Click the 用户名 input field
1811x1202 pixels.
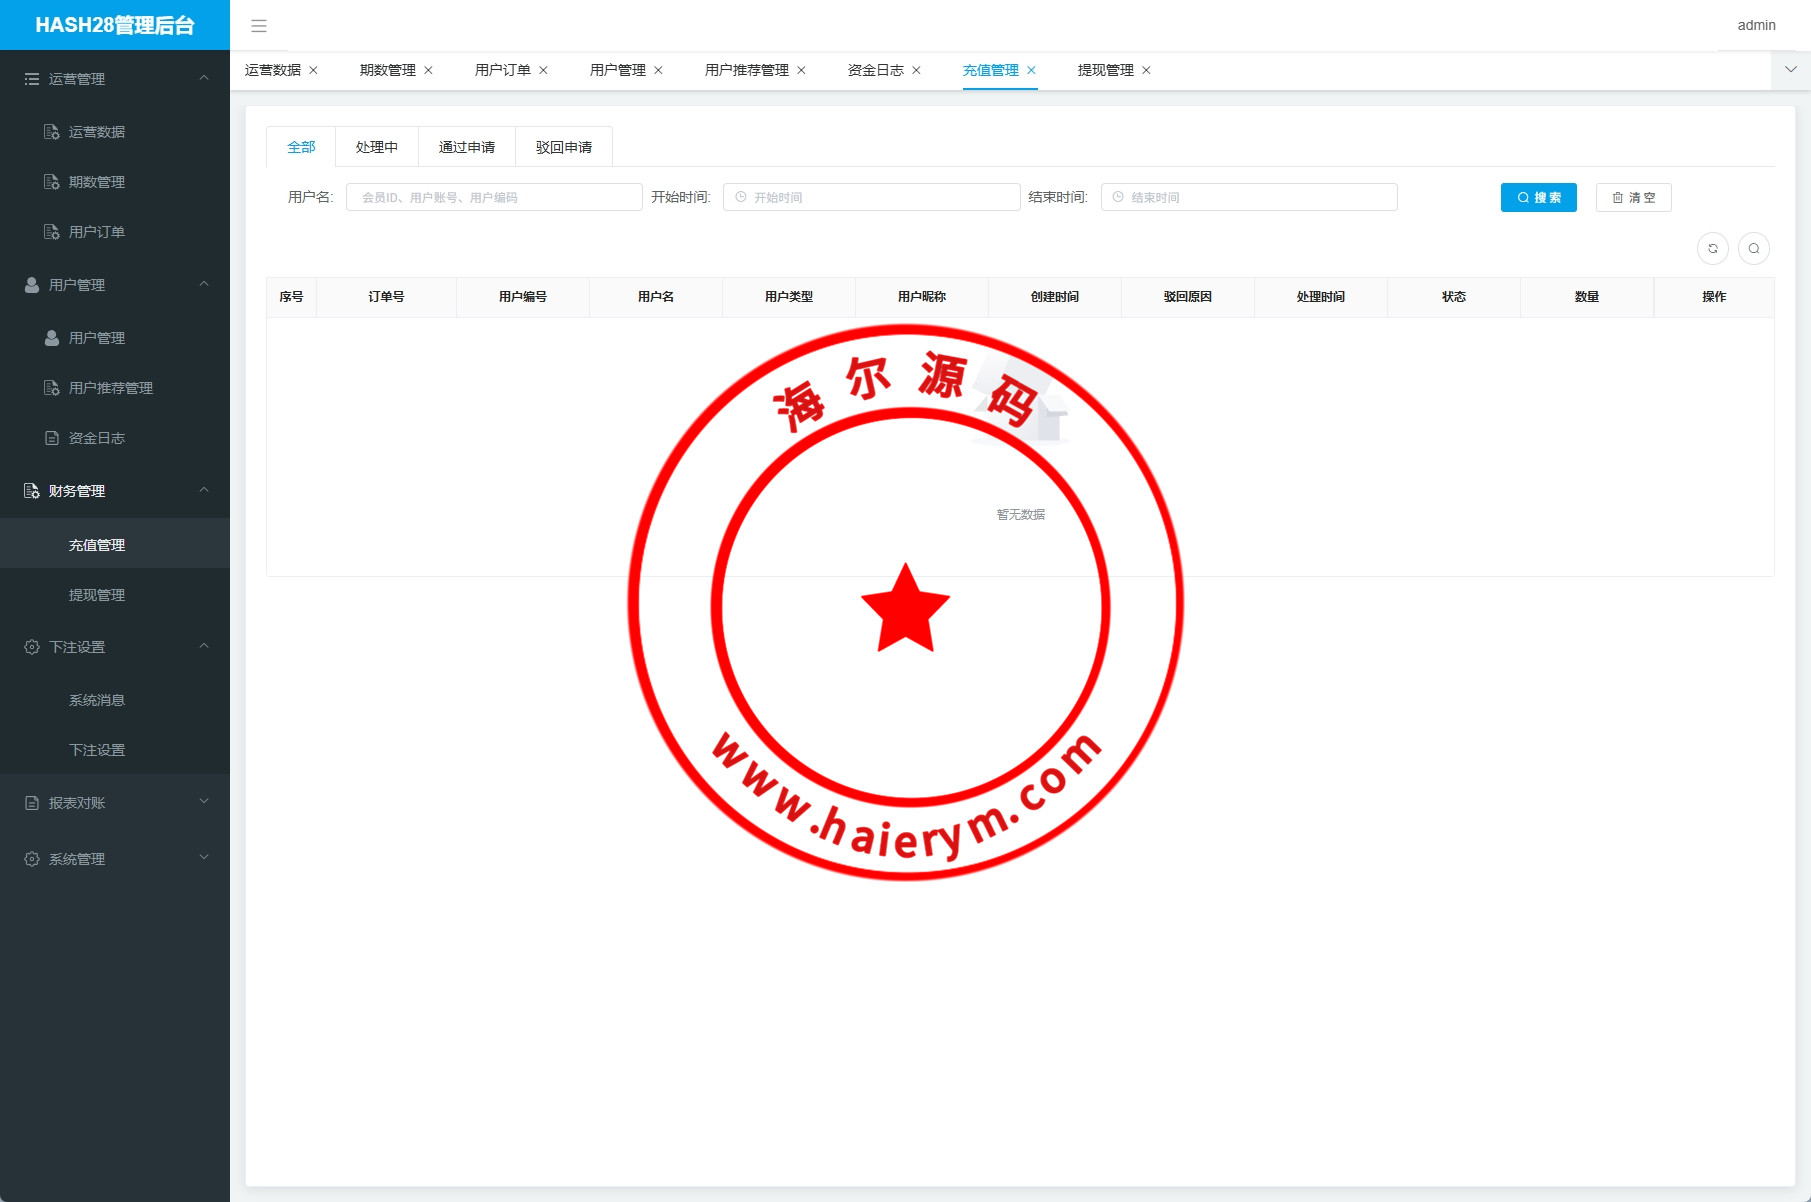pos(494,198)
